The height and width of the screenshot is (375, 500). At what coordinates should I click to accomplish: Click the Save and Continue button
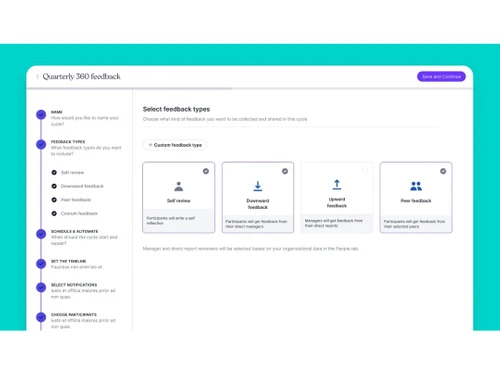[x=441, y=76]
